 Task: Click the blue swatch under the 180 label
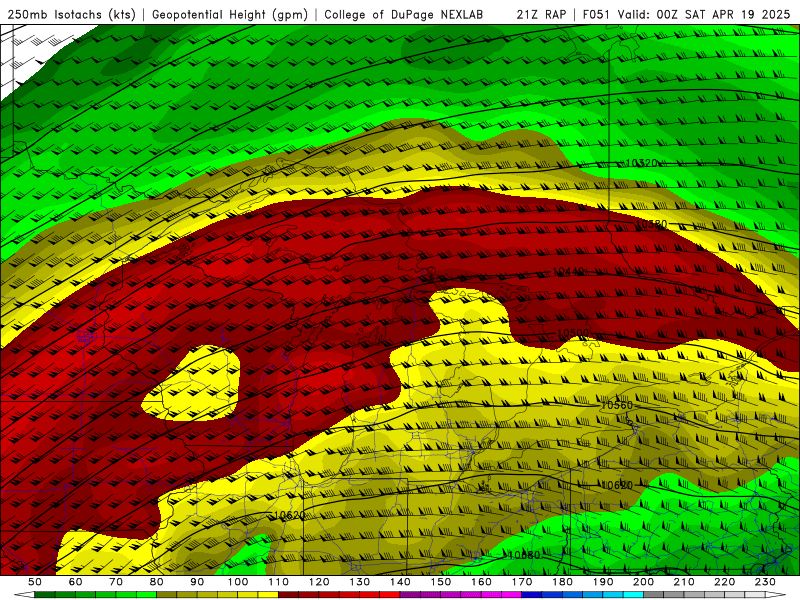point(572,595)
